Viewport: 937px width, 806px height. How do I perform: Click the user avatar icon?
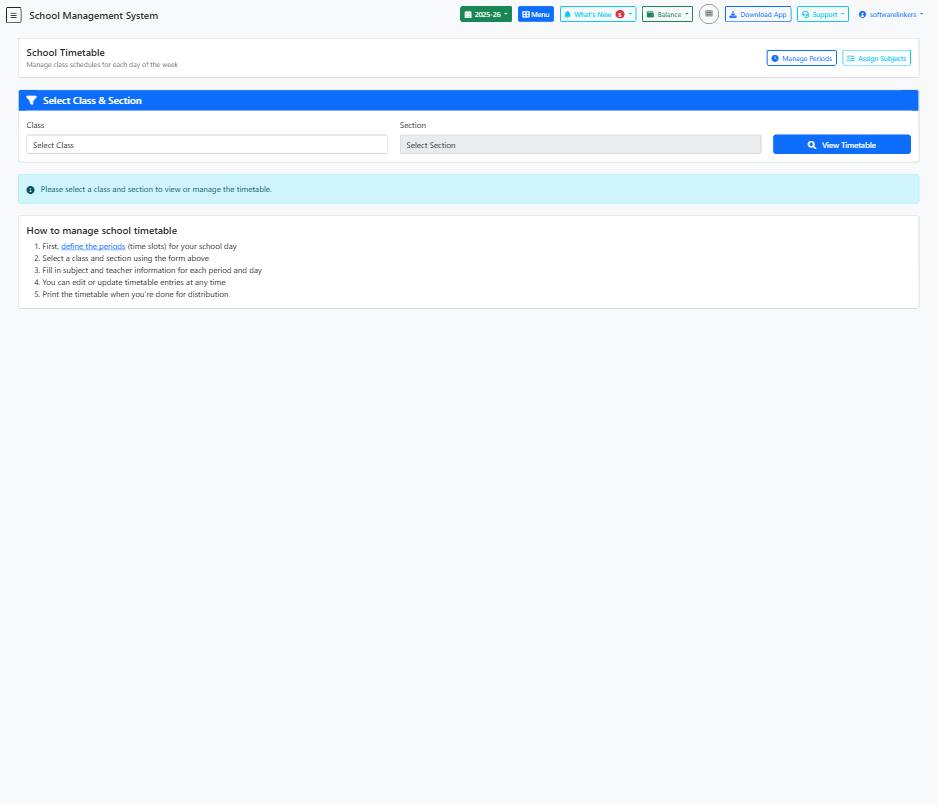point(862,15)
